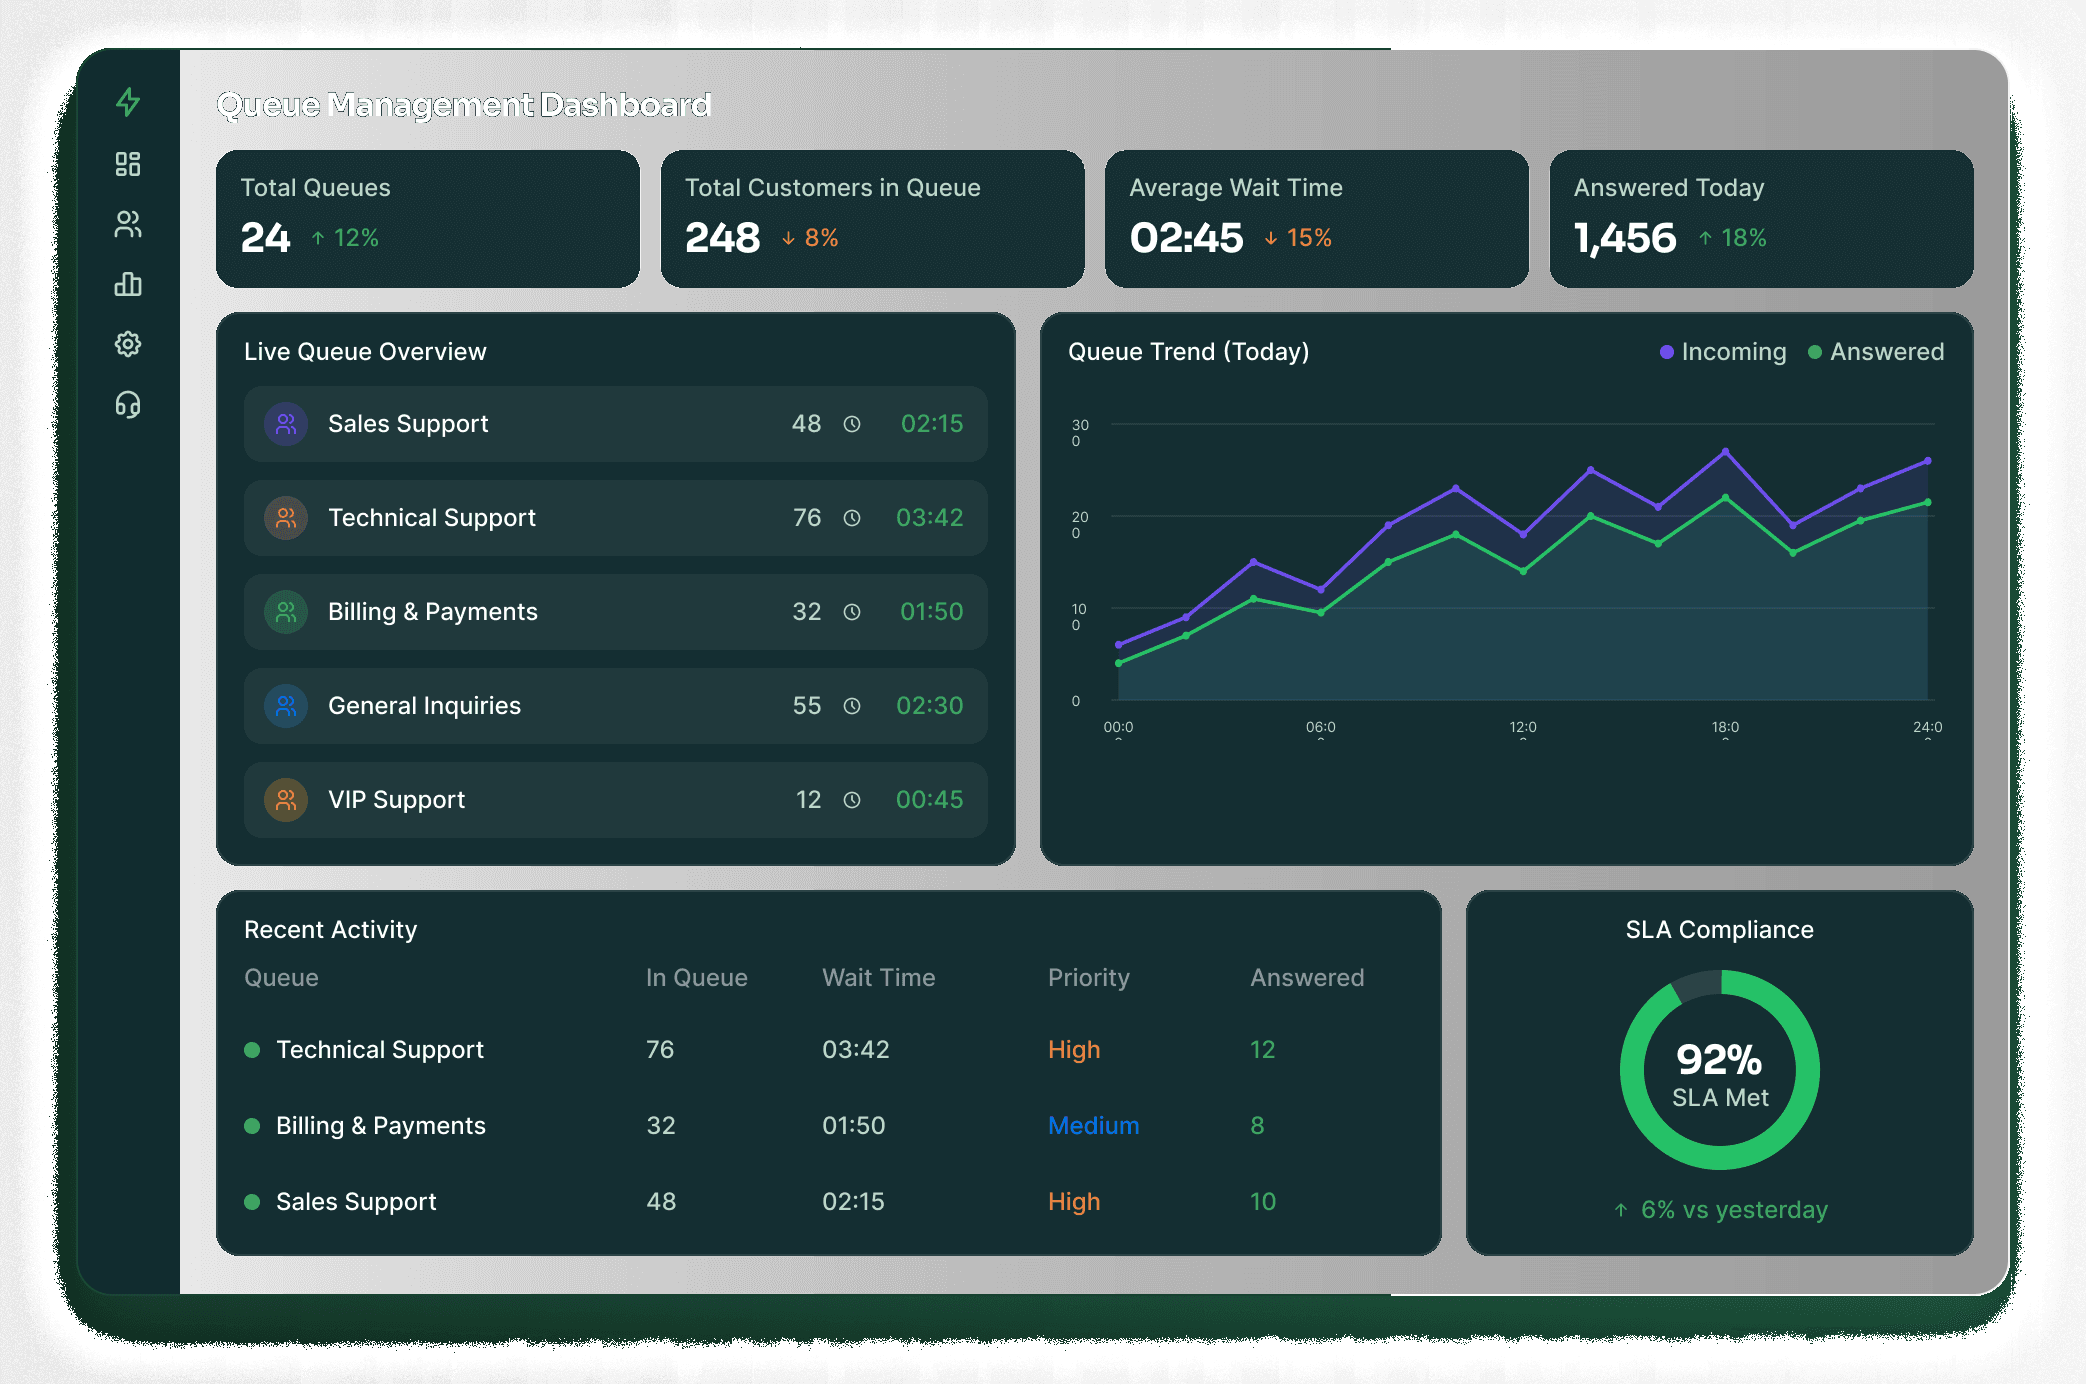
Task: Click the down arrow beside 8% in Customers card
Action: click(x=788, y=238)
